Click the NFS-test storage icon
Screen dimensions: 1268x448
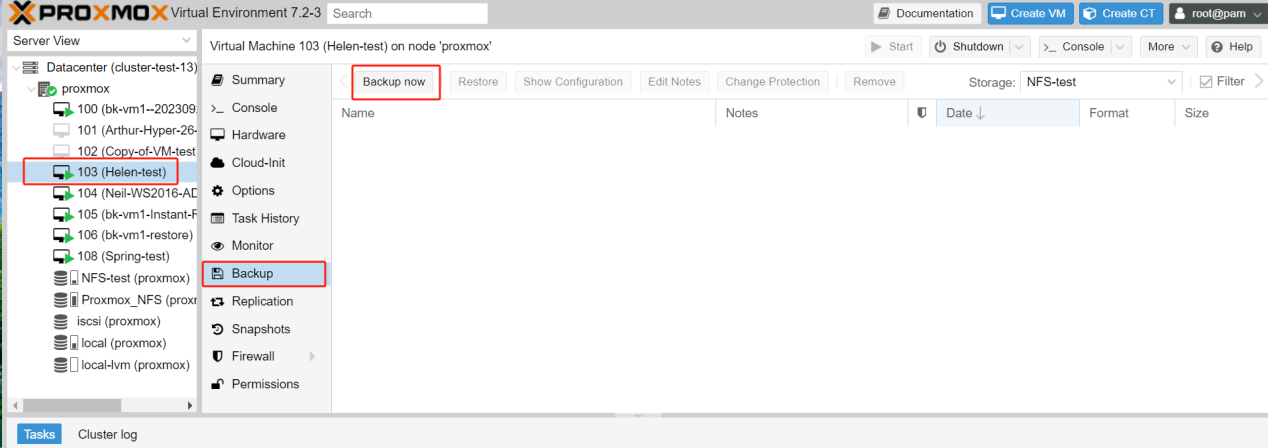click(x=65, y=278)
